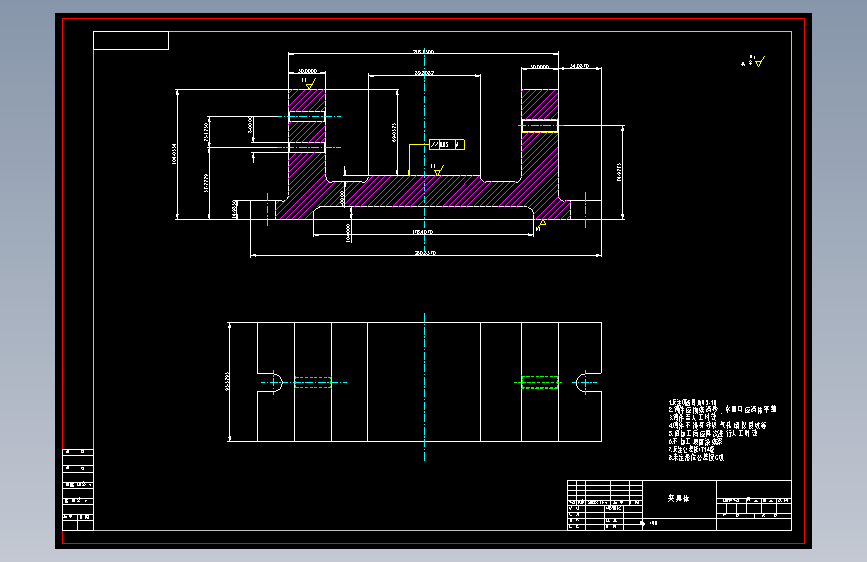
Task: Select the plan view height dimension
Action: [228, 382]
